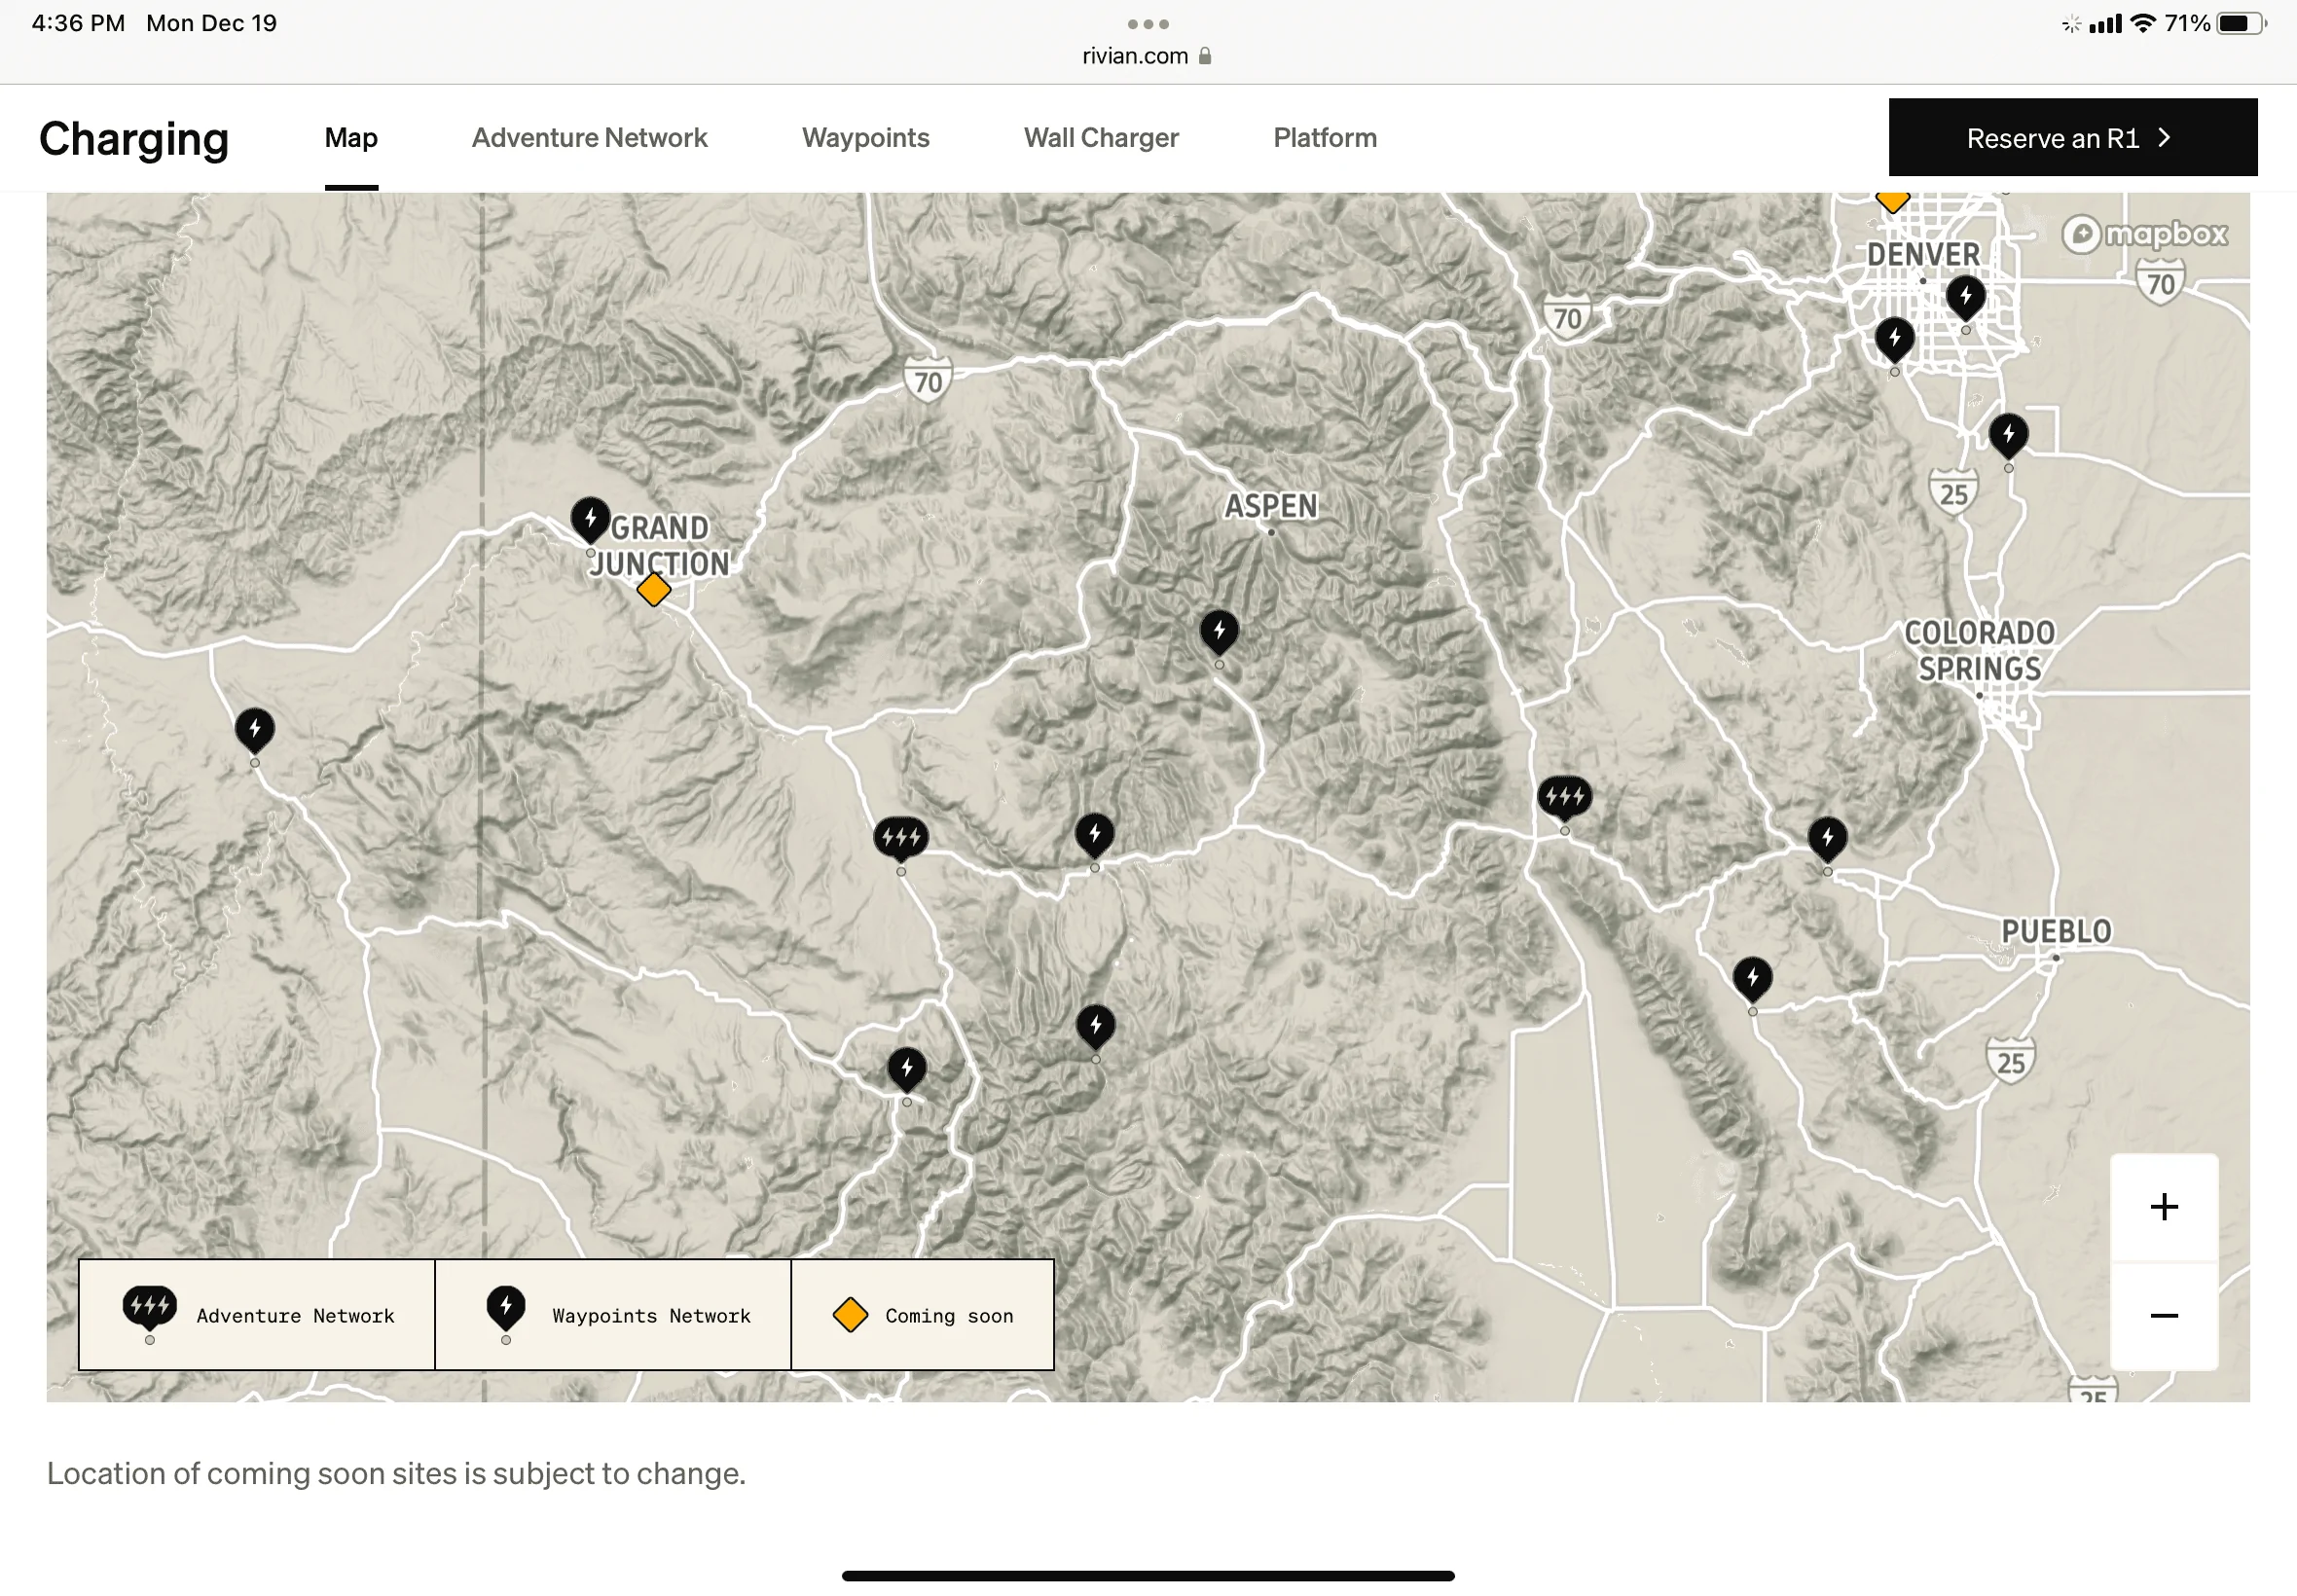
Task: Open the Waypoints pin just right of the western Adventure Network pin
Action: click(x=1095, y=836)
